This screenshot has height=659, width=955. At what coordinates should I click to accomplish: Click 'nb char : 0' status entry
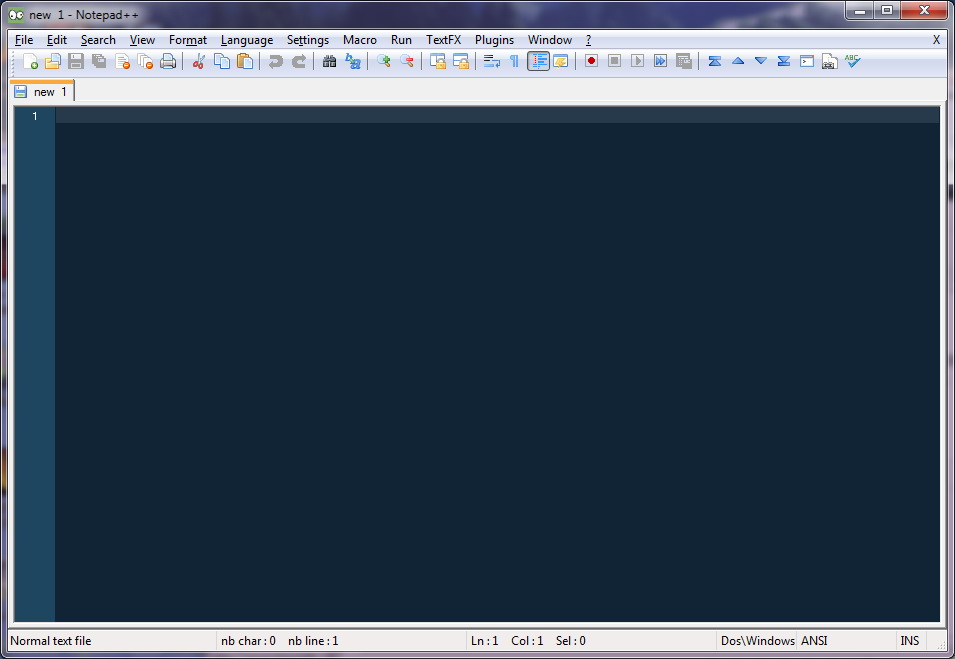tap(248, 641)
